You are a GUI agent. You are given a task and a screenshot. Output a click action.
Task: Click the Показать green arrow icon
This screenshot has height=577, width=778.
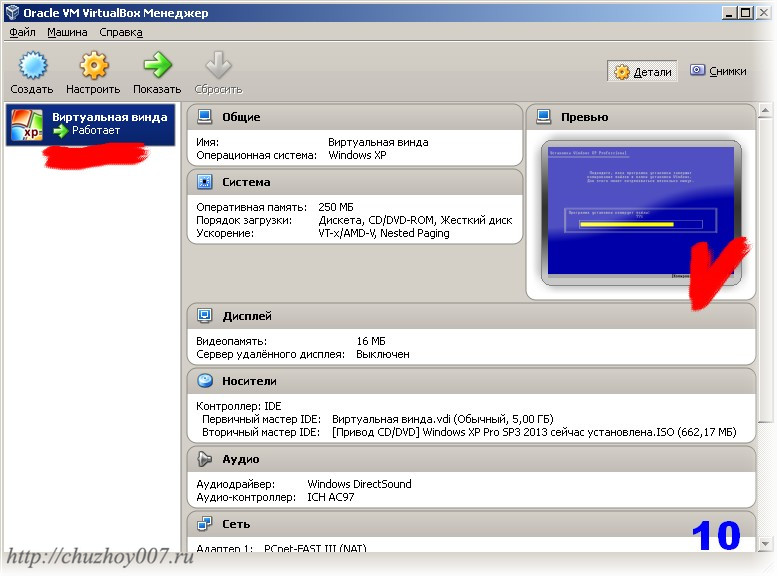(x=157, y=65)
